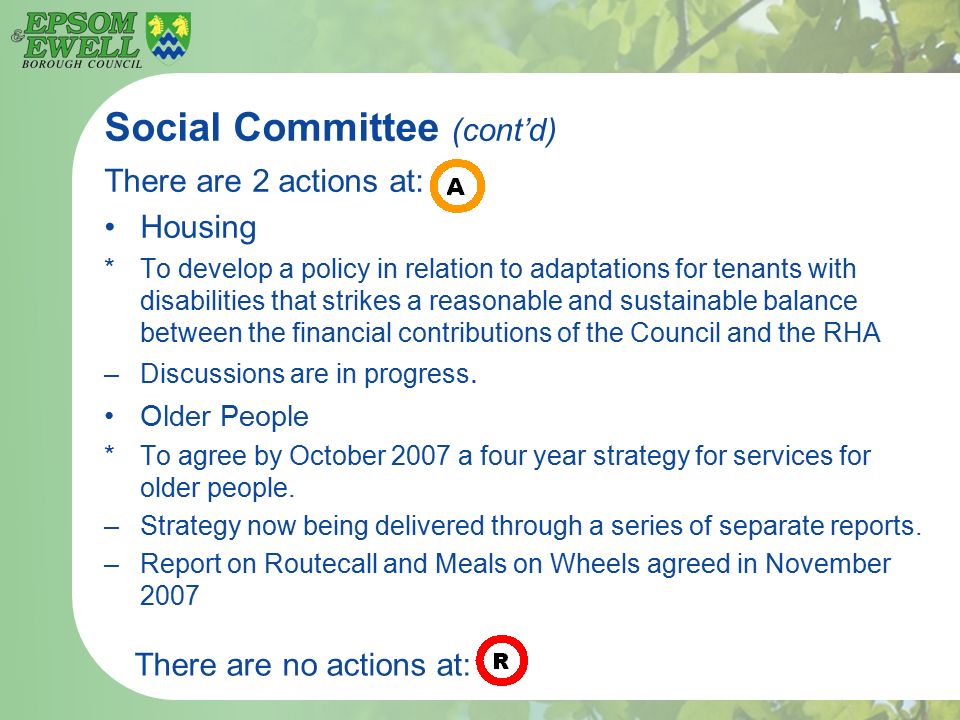
Task: Click 'Discussions are in progress.' line
Action: pos(309,374)
